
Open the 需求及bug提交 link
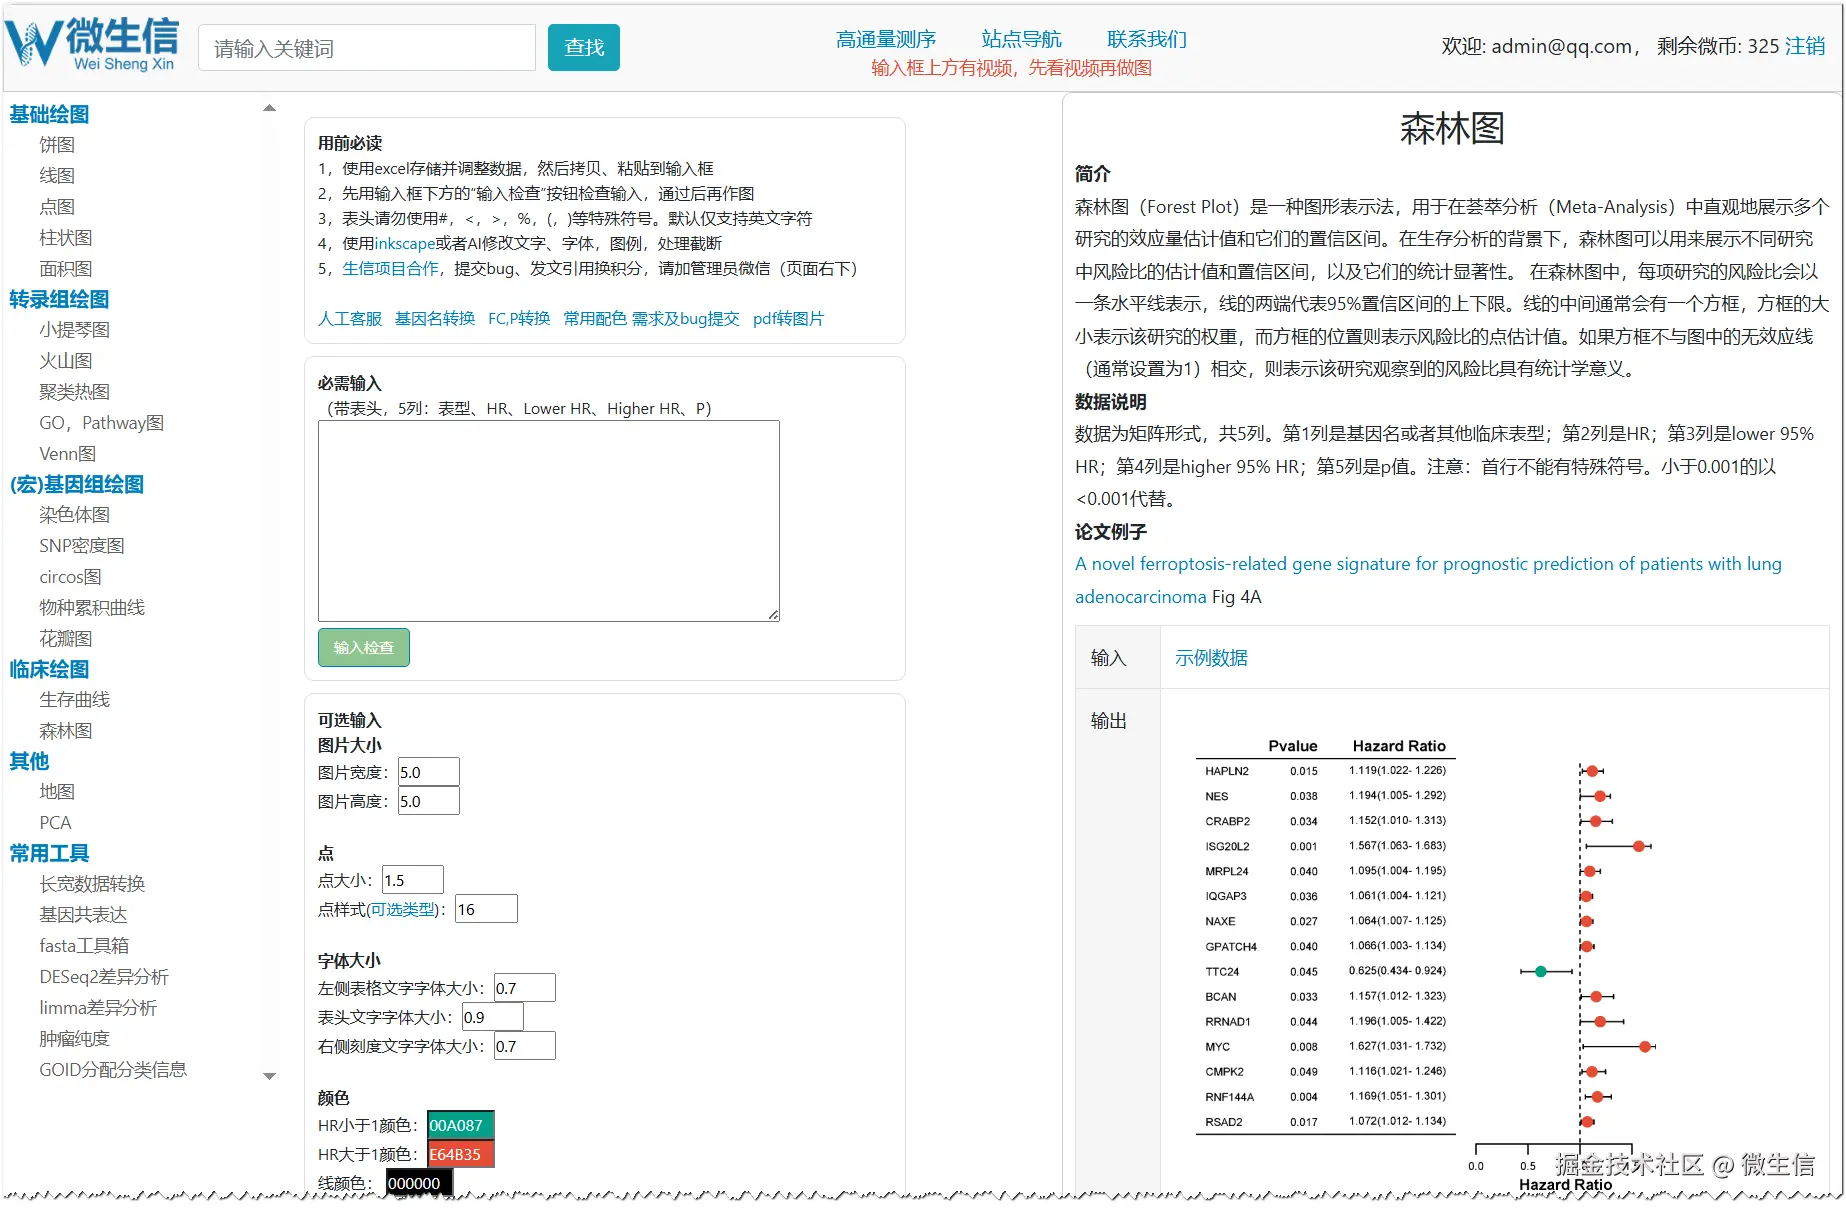coord(686,318)
